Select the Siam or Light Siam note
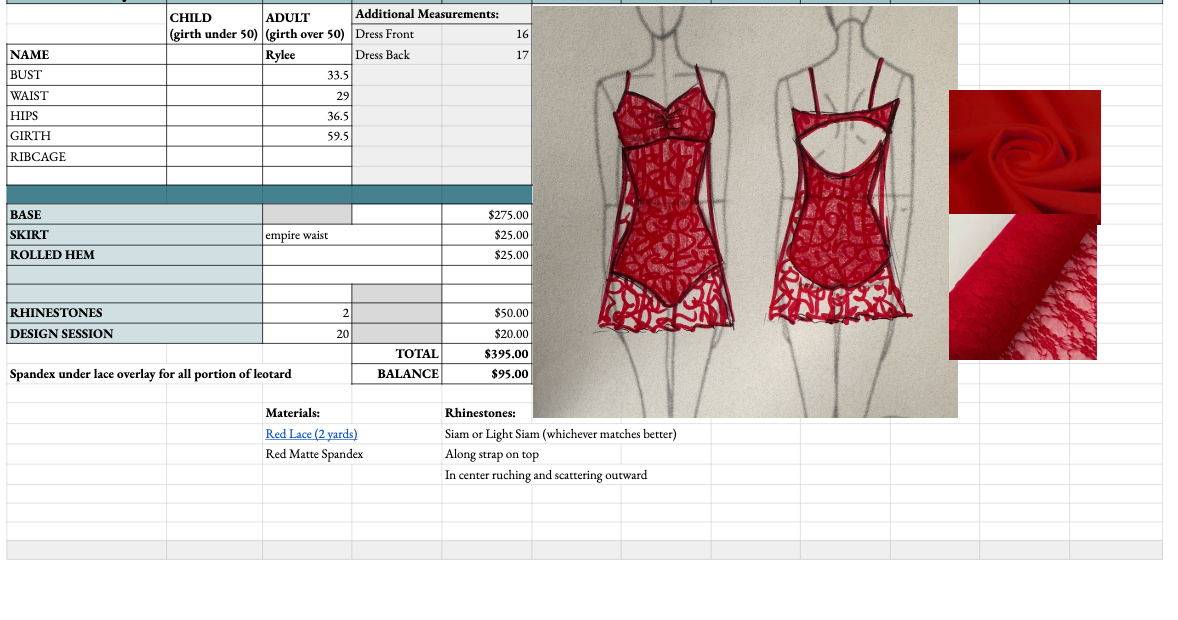This screenshot has width=1178, height=620. pyautogui.click(x=560, y=434)
